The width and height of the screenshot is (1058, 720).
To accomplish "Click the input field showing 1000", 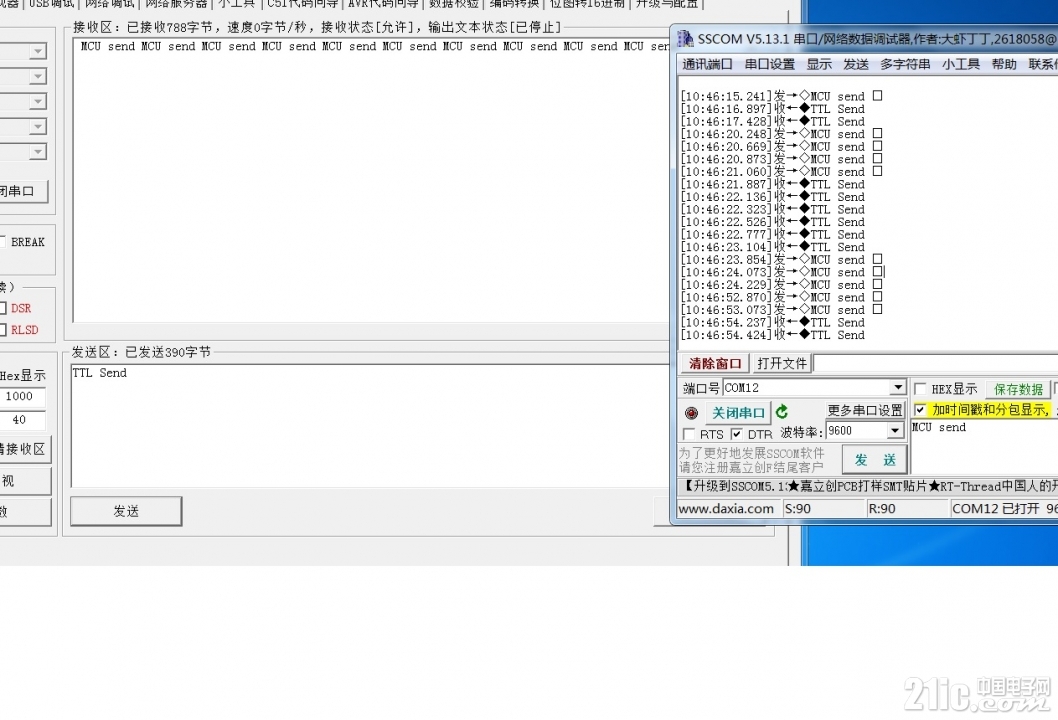I will pos(22,397).
